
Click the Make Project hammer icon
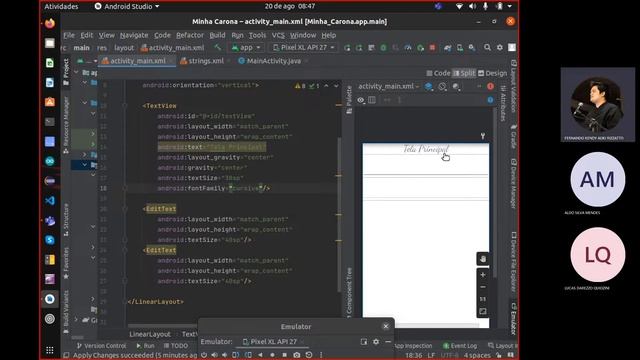(218, 48)
